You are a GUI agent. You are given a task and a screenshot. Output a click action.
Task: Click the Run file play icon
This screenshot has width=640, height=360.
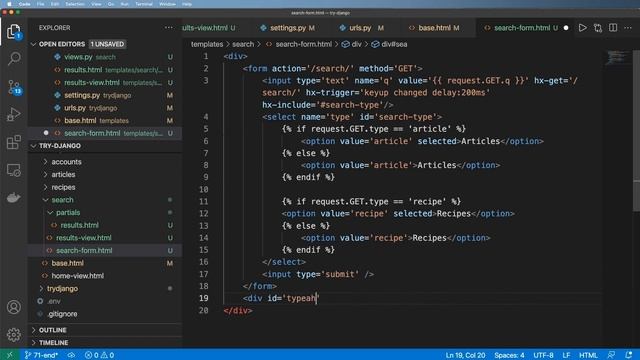(x=582, y=28)
